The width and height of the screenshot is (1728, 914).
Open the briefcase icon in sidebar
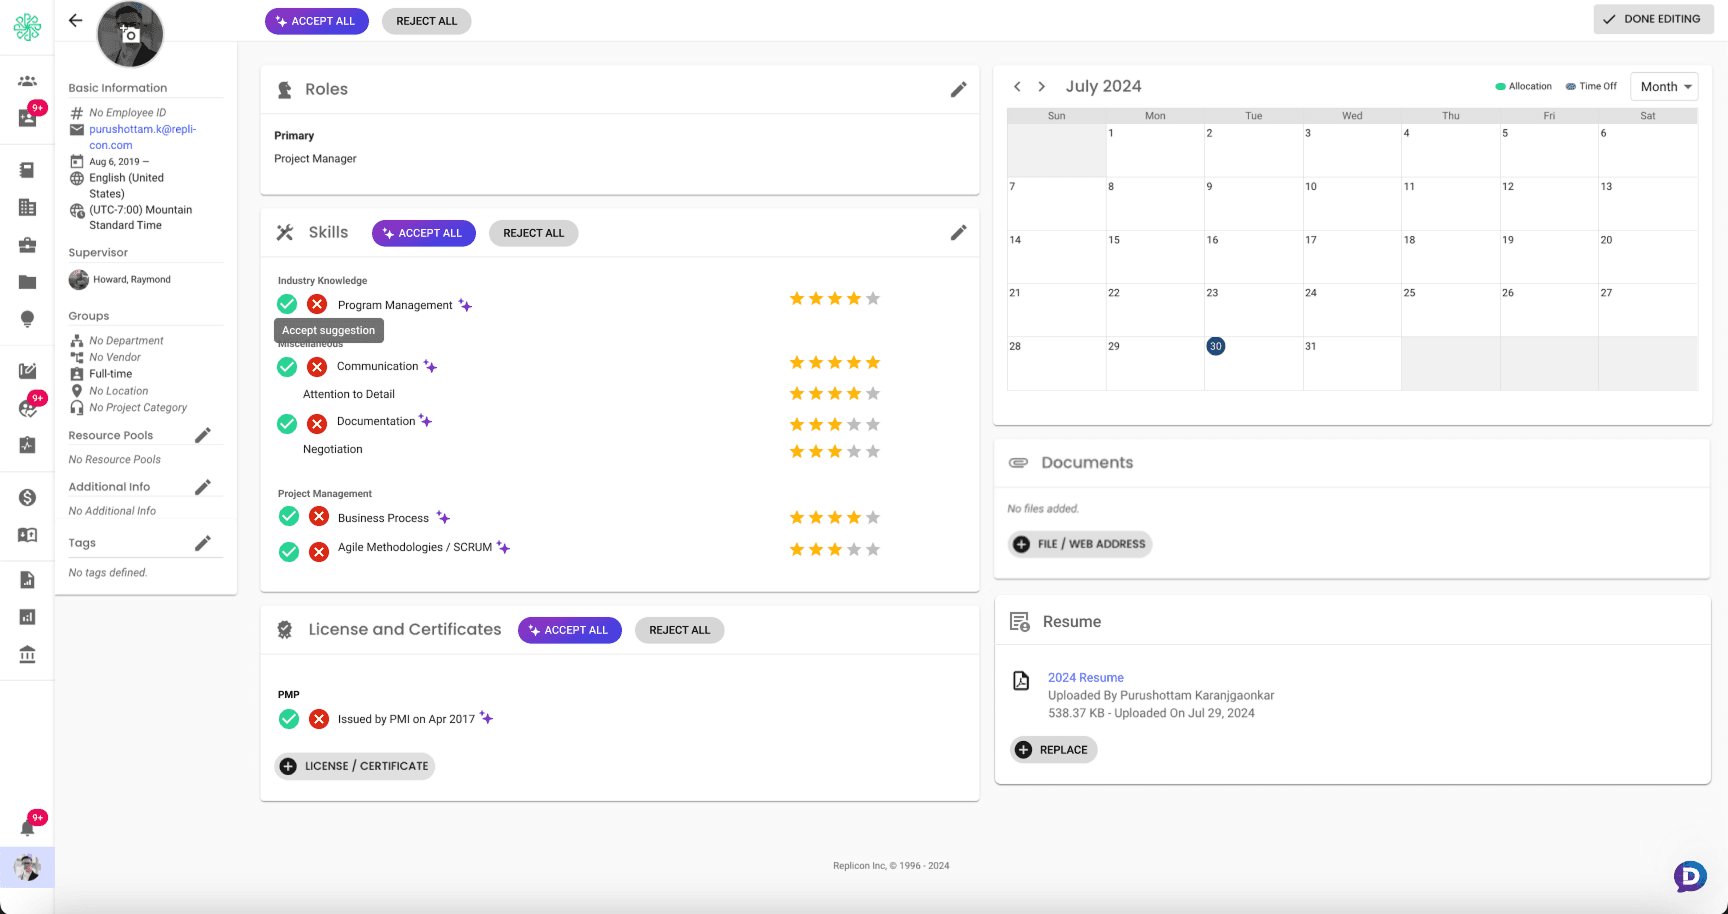27,245
